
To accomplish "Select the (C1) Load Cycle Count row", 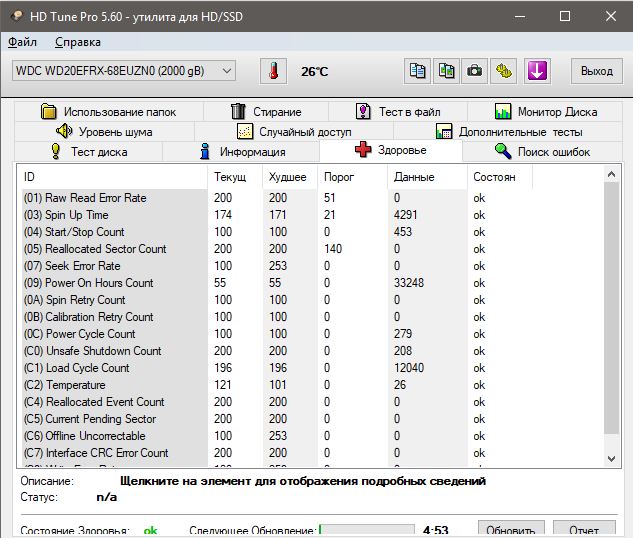I will point(275,368).
